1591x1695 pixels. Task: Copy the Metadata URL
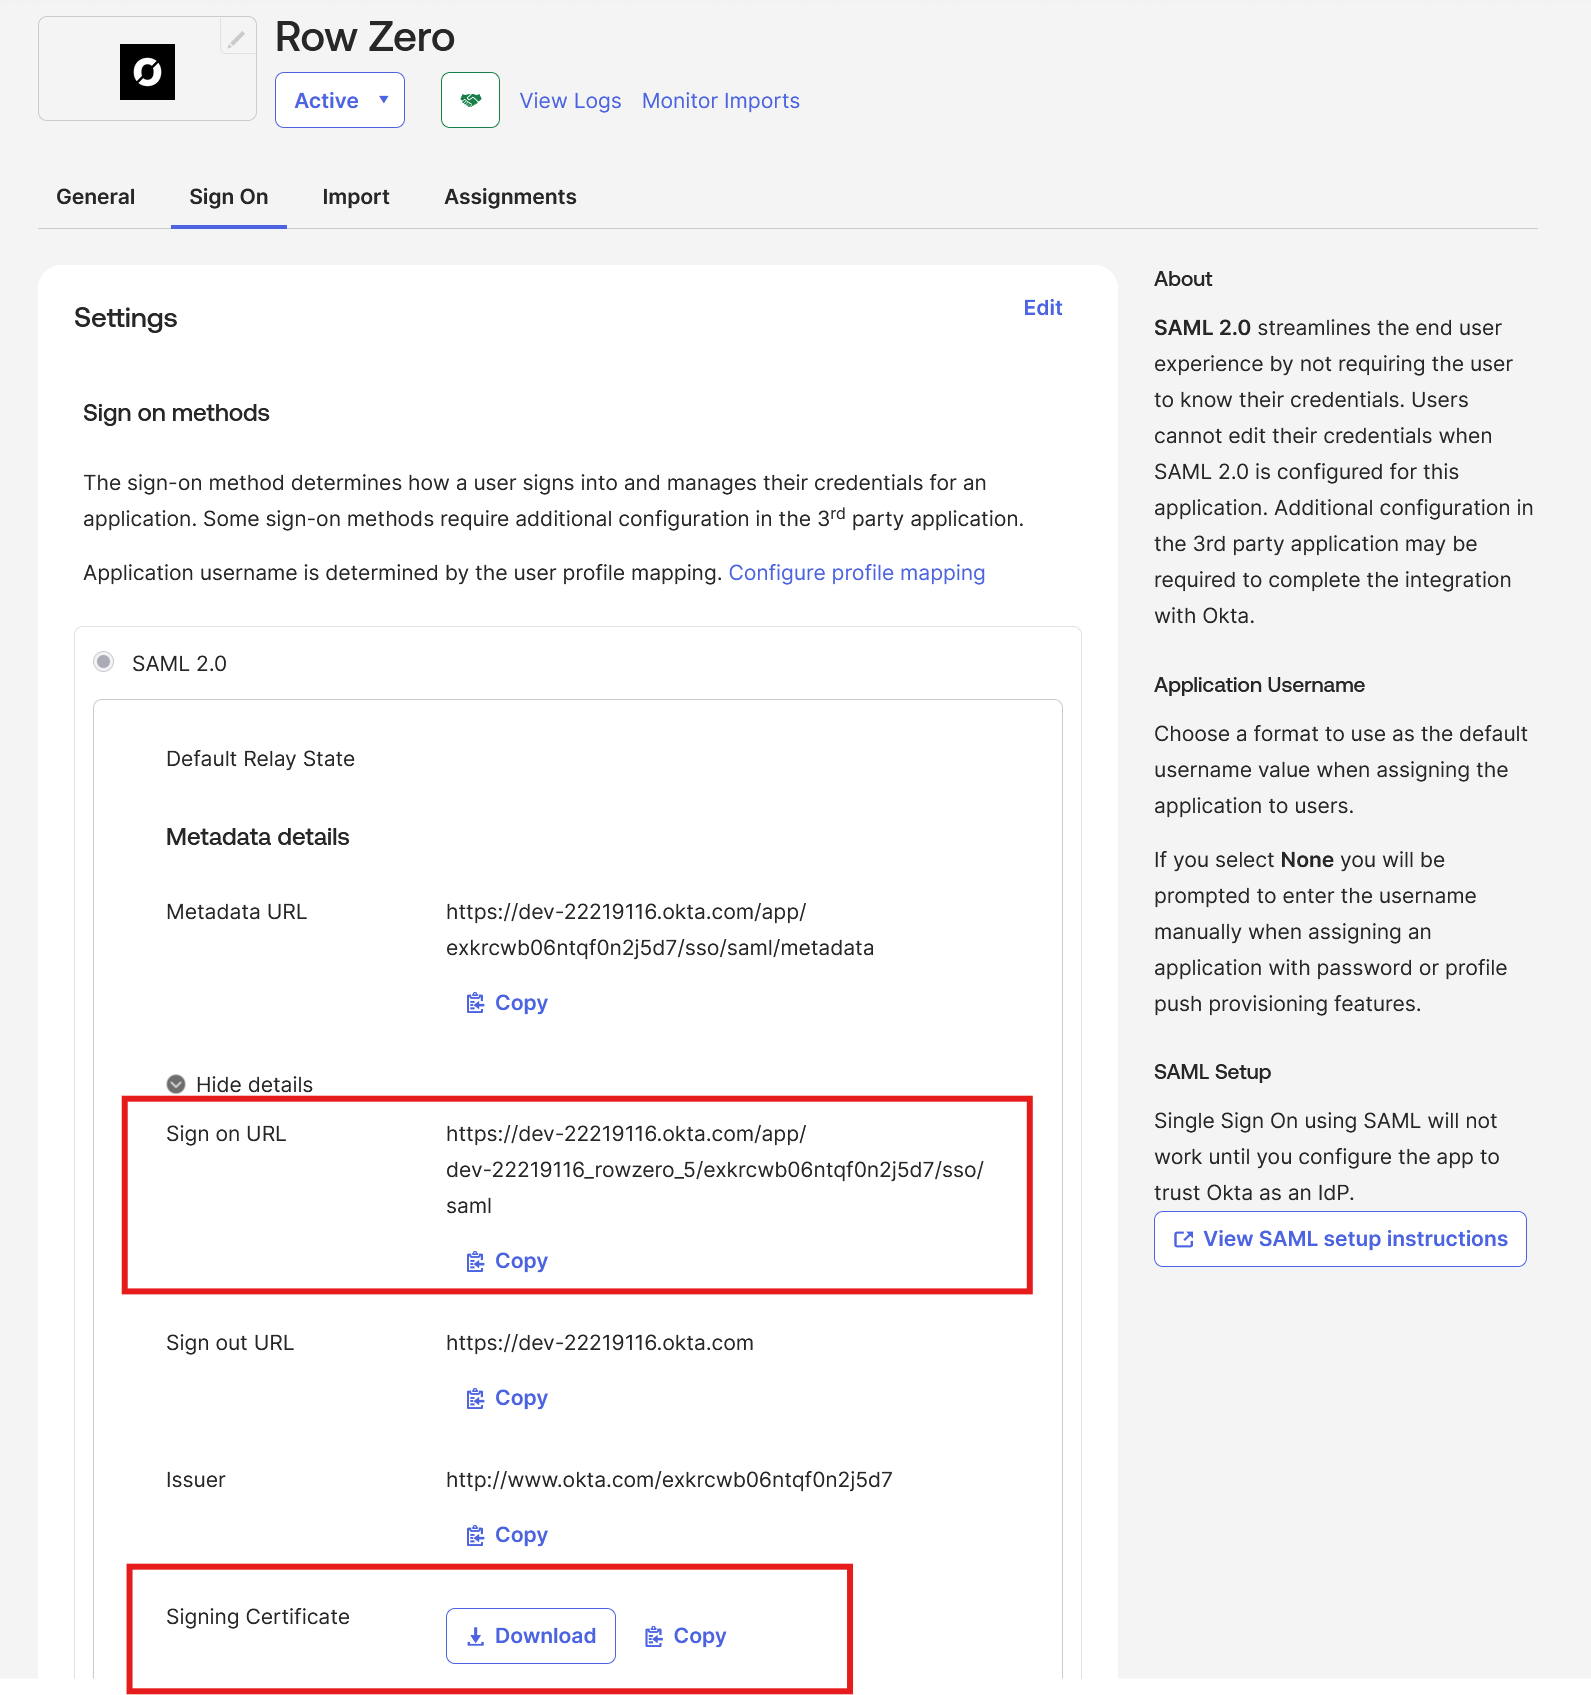507,1003
